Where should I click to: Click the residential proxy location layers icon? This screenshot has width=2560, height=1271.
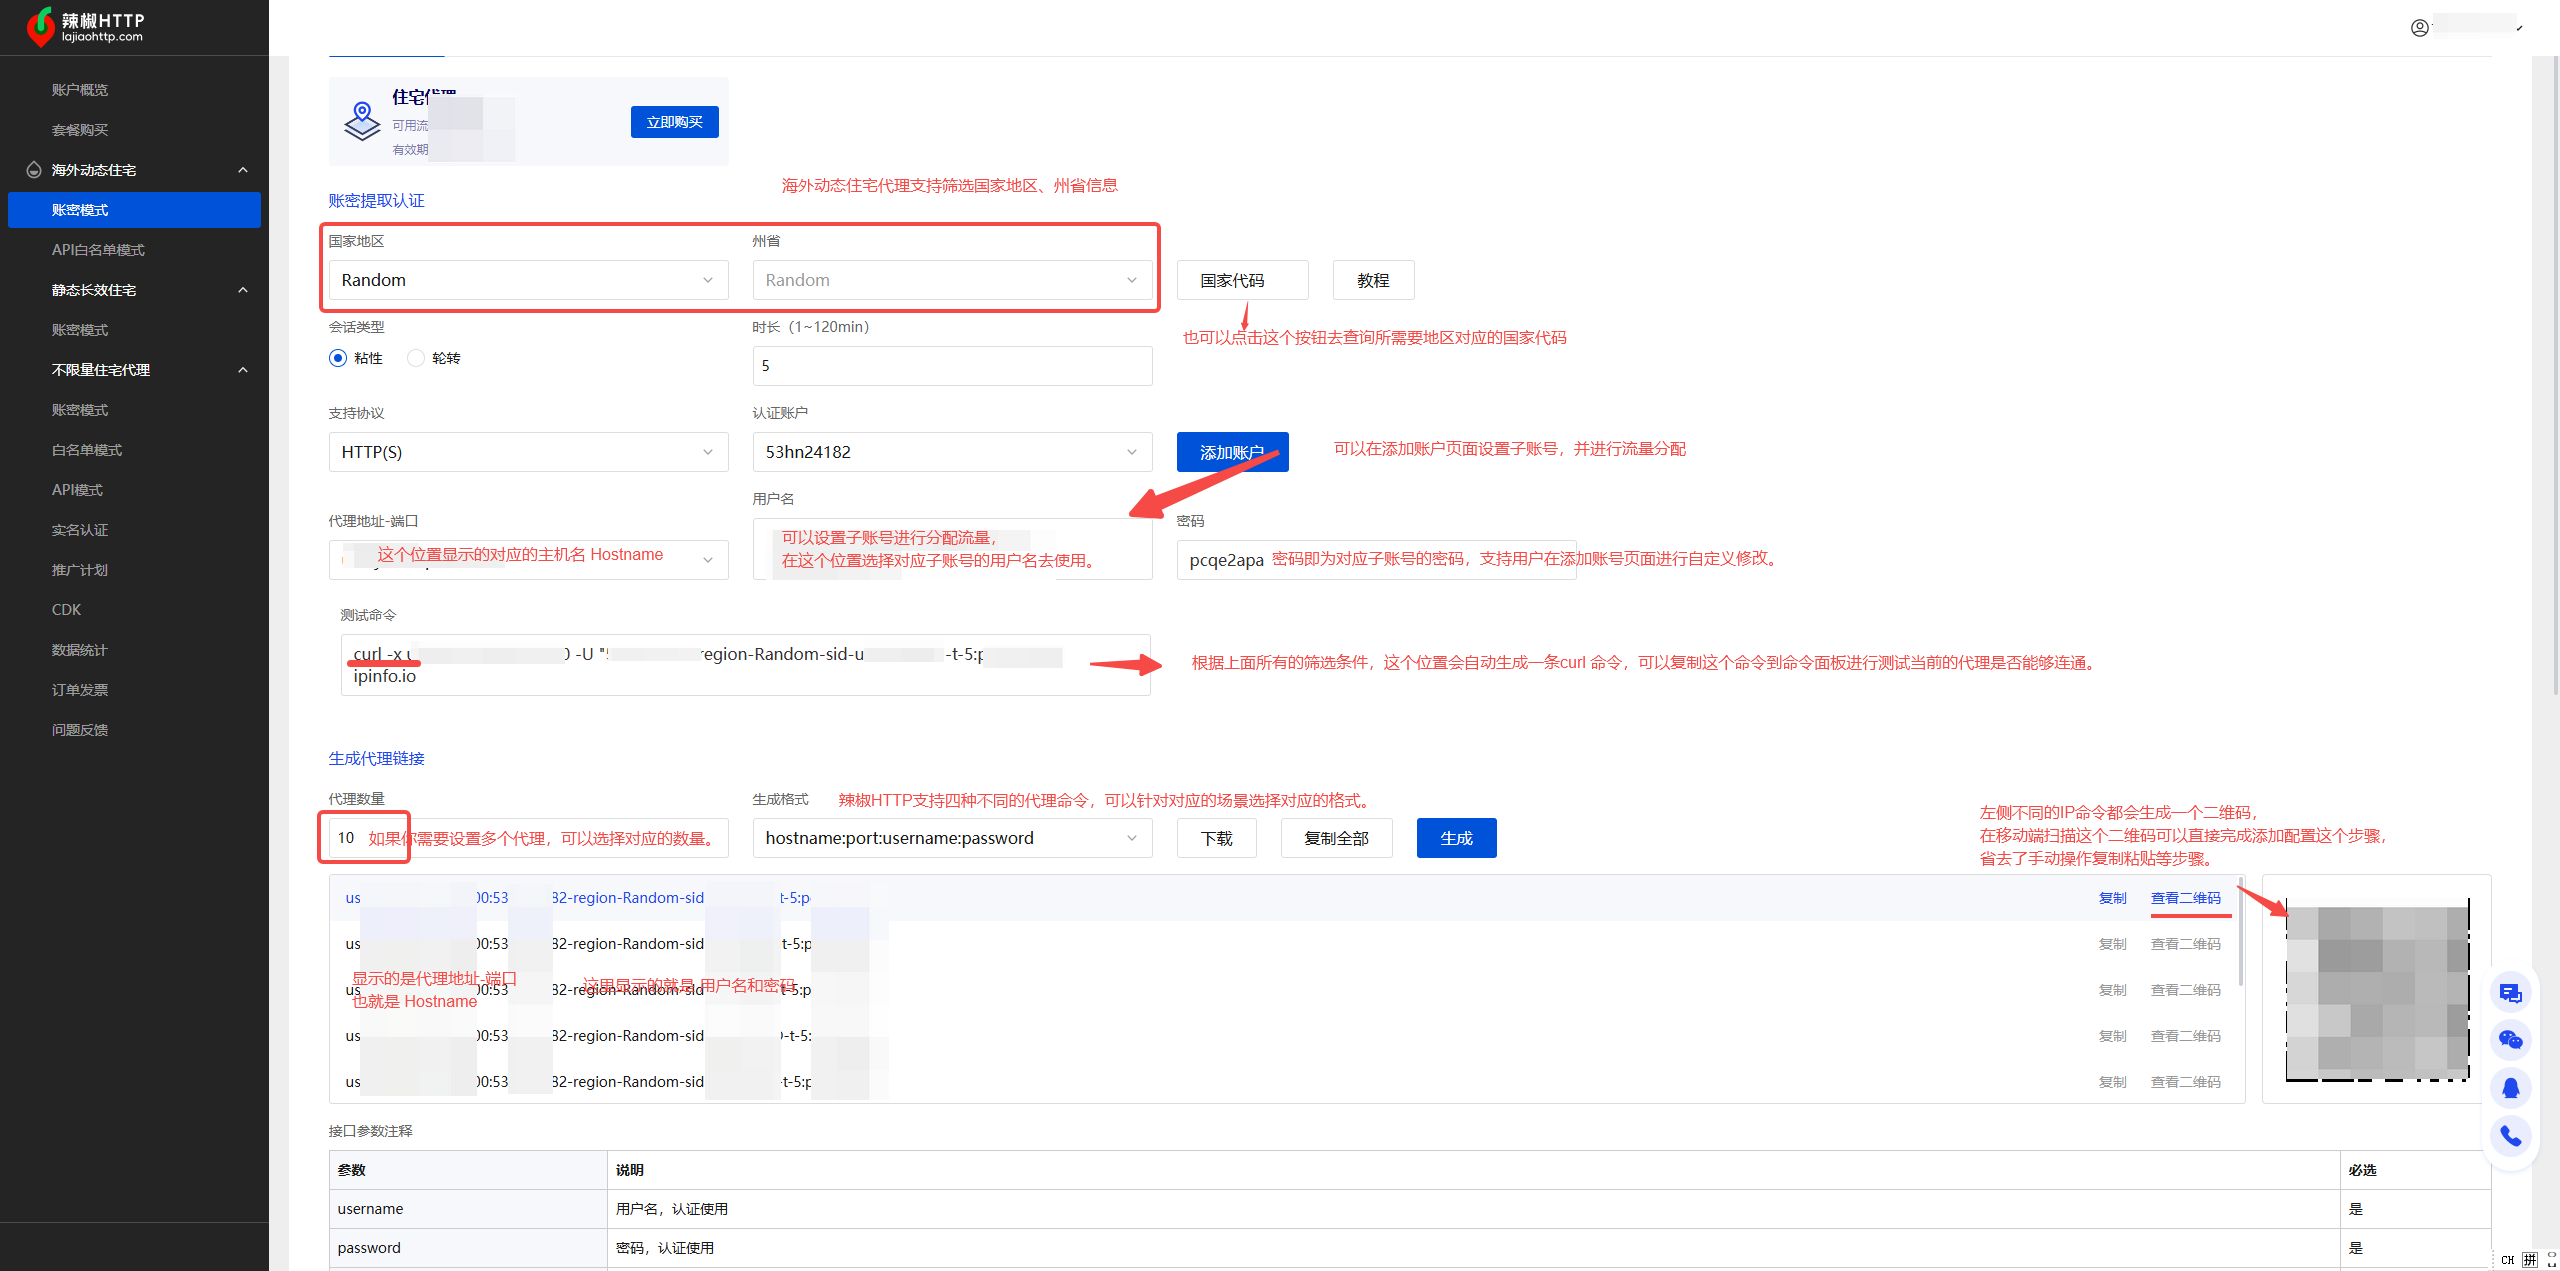point(362,121)
